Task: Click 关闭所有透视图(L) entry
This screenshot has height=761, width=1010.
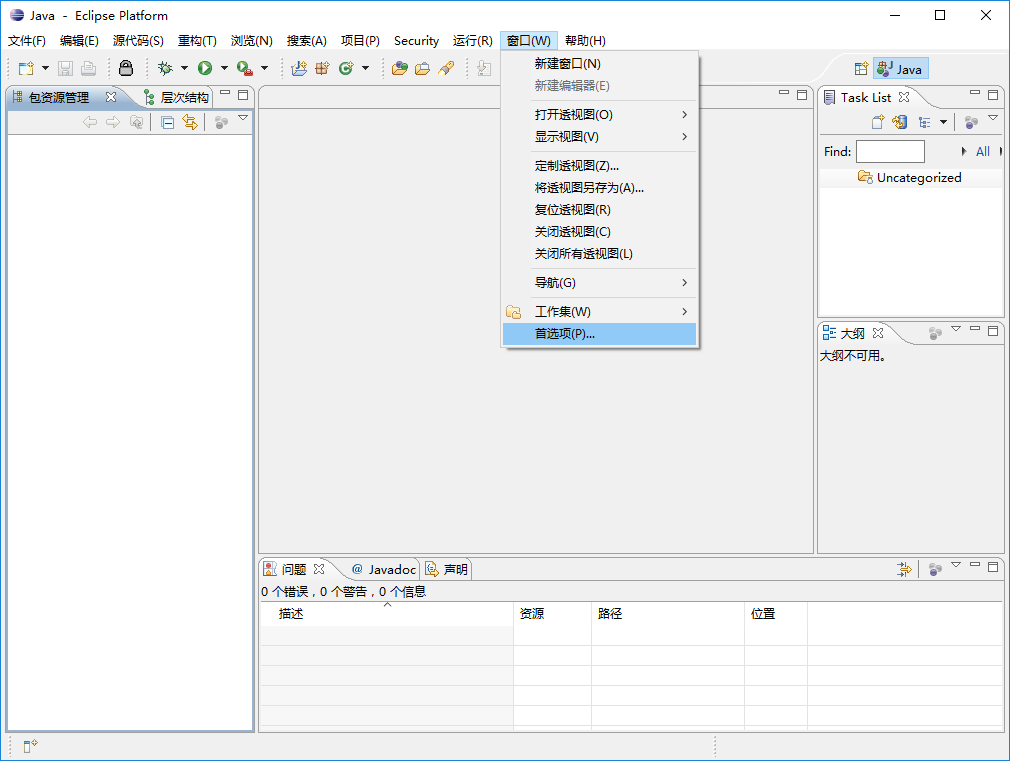Action: [x=599, y=253]
